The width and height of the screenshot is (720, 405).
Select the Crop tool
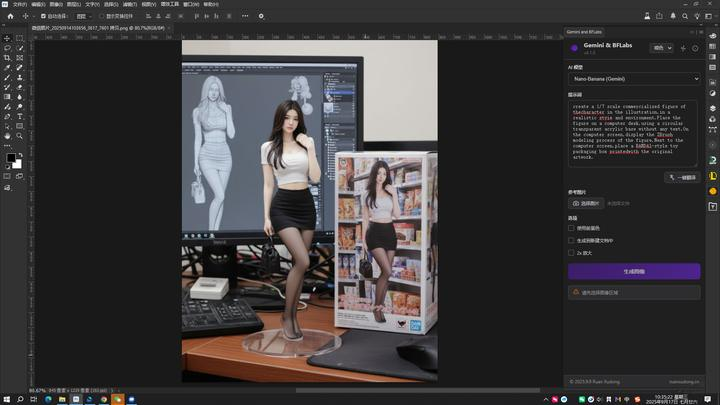pos(7,58)
